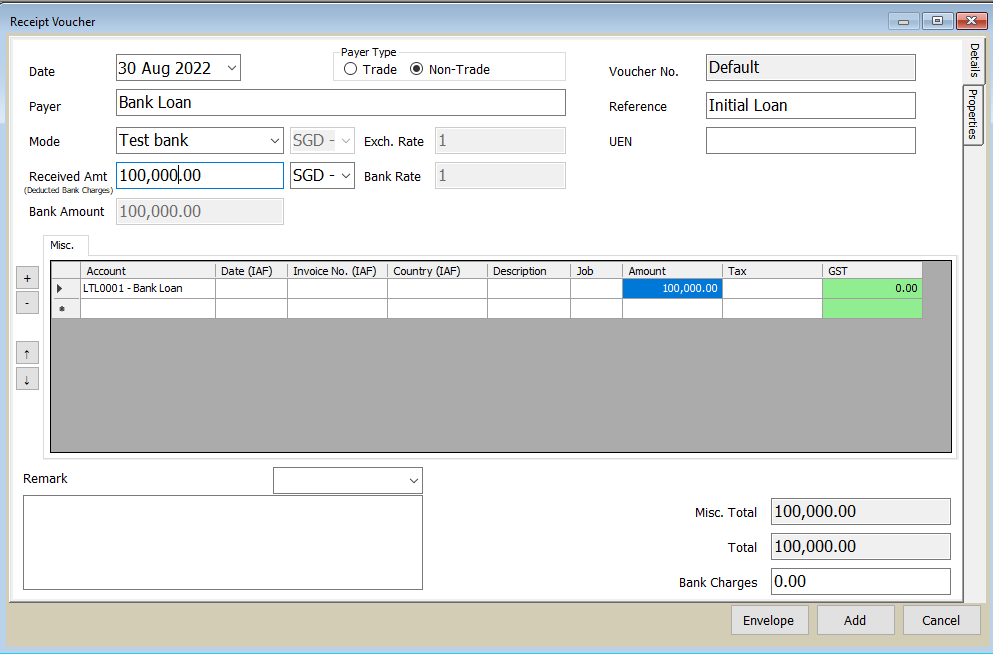Click the Cancel button
Image resolution: width=993 pixels, height=654 pixels.
coord(941,620)
